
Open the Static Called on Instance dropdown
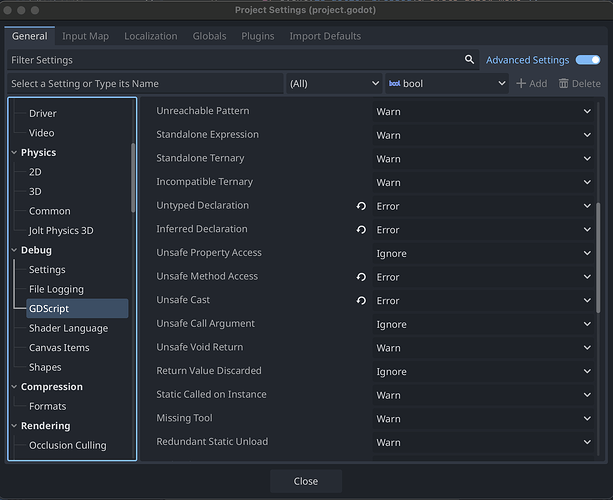coord(483,395)
